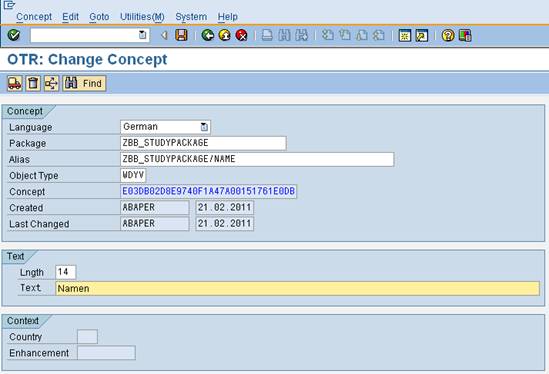The height and width of the screenshot is (374, 549).
Task: Click the Created date 21.02.2011
Action: pos(224,207)
